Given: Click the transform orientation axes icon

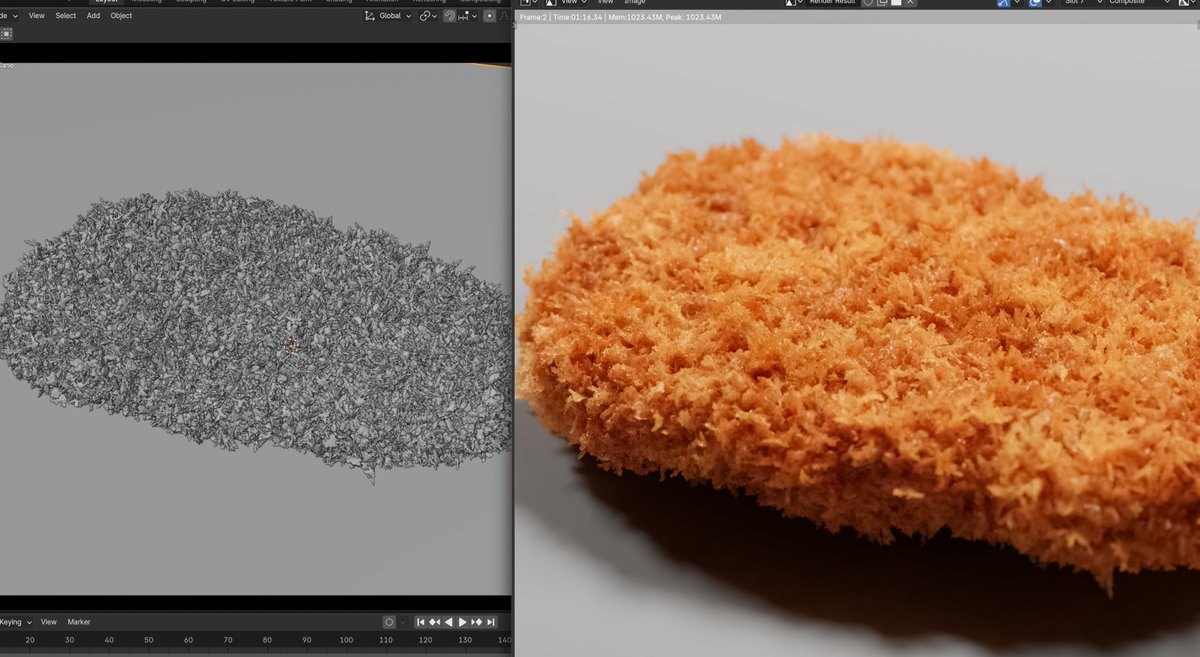Looking at the screenshot, I should coord(370,16).
